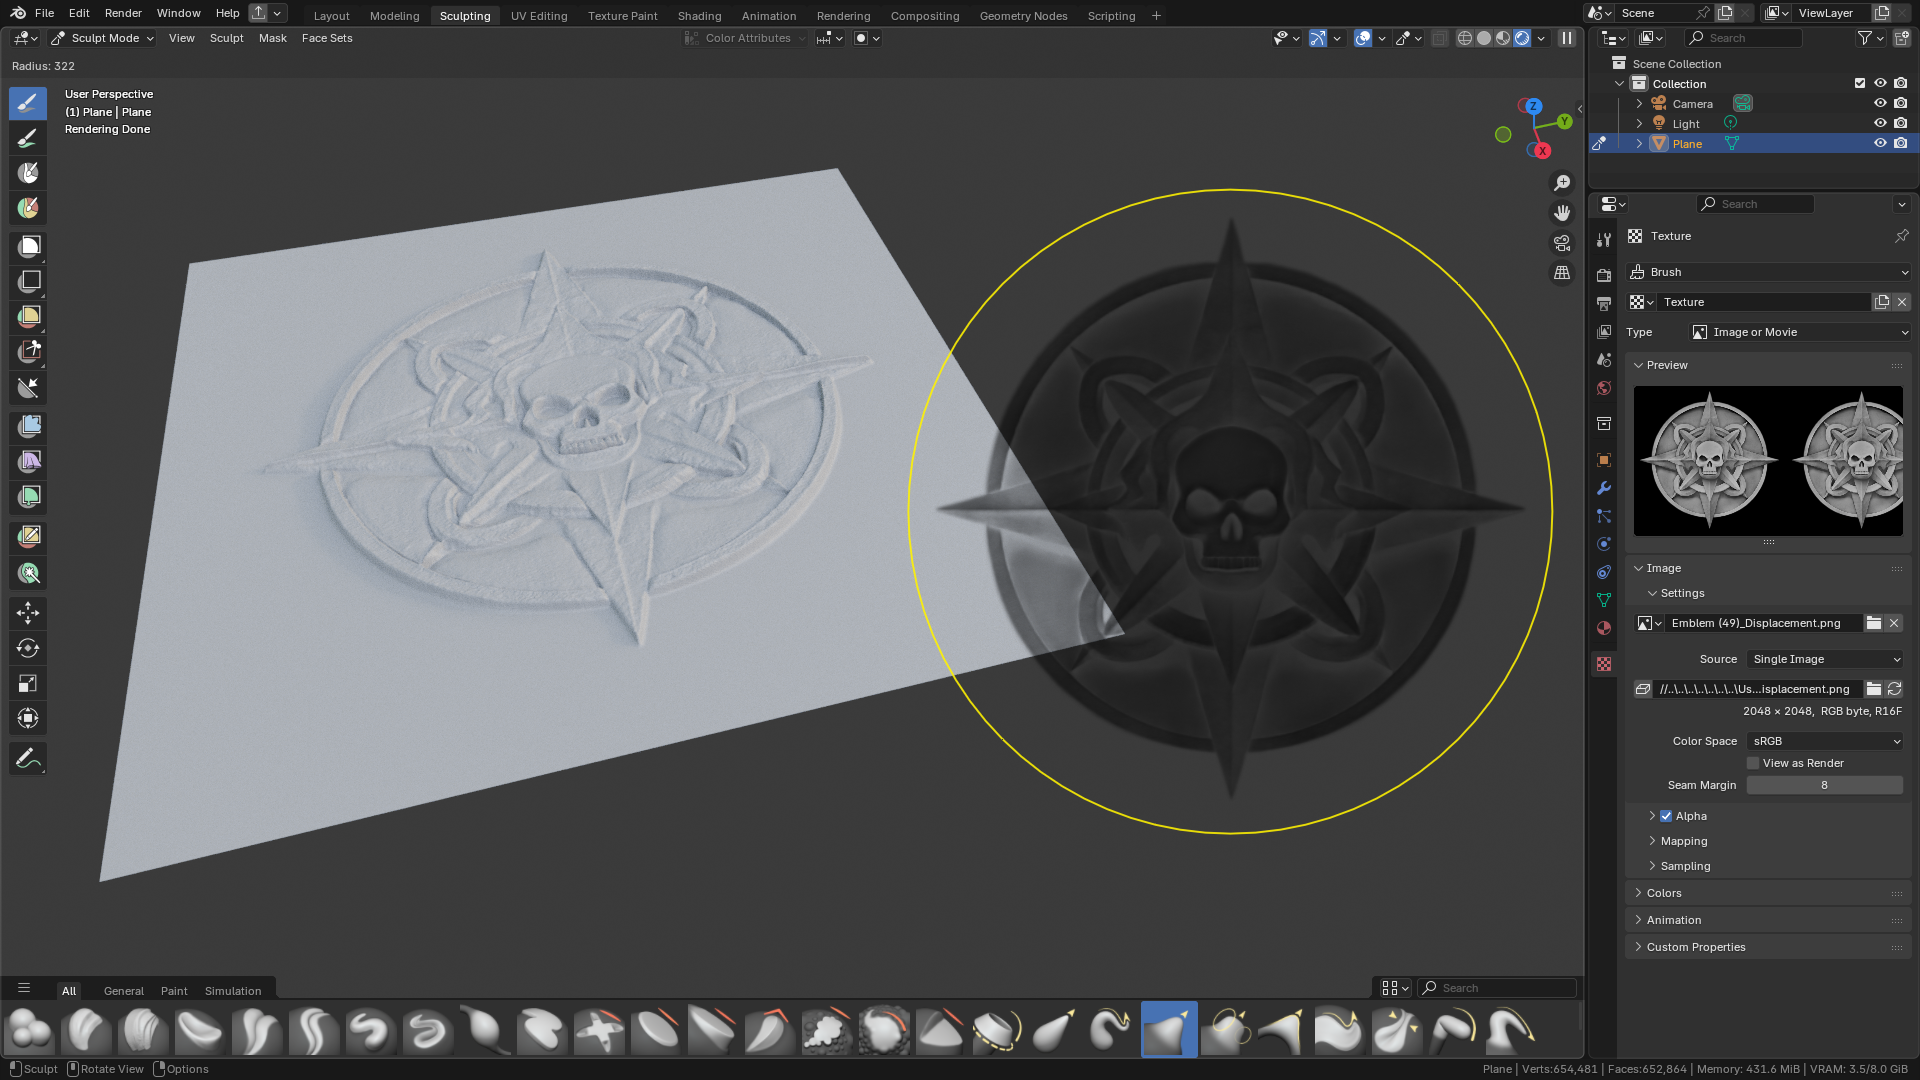
Task: Expand the Mapping subpanel
Action: (1684, 841)
